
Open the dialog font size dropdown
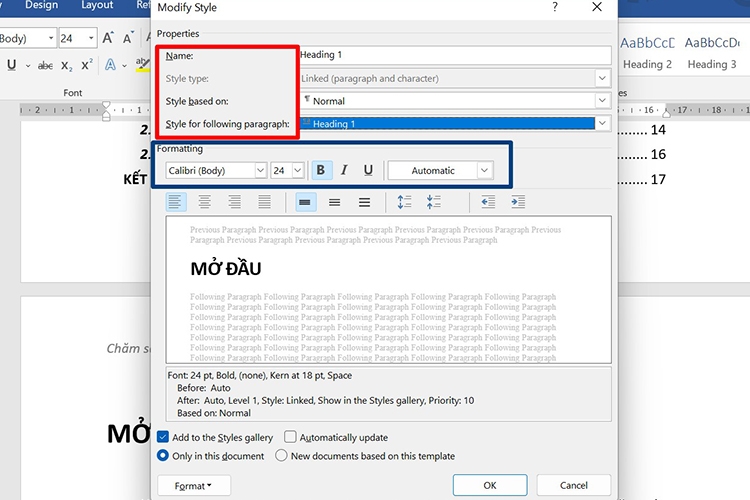[298, 170]
